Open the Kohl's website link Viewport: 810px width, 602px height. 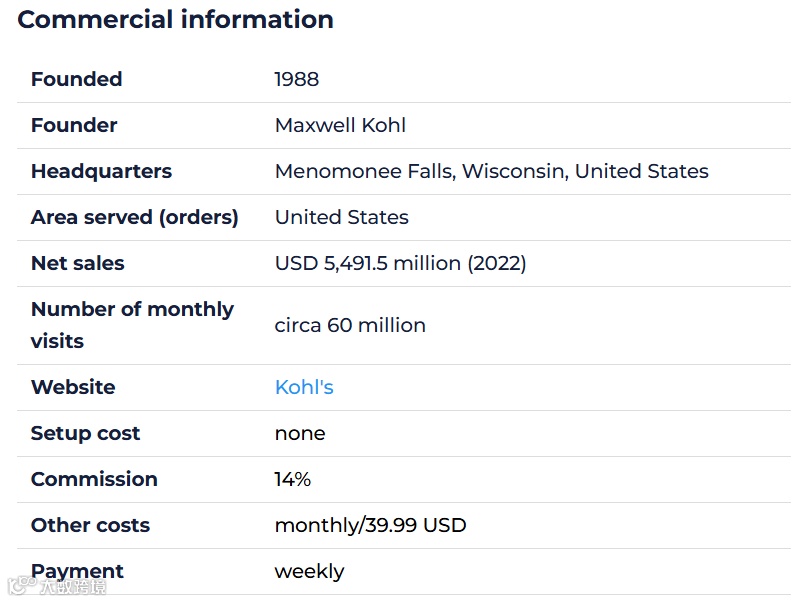pos(304,387)
